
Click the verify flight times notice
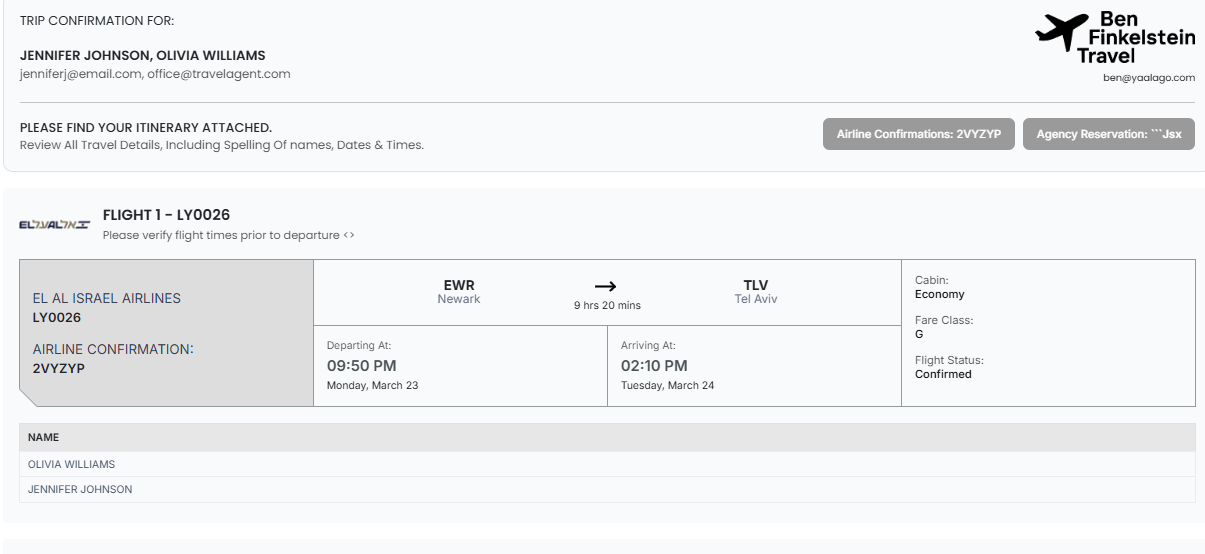229,236
